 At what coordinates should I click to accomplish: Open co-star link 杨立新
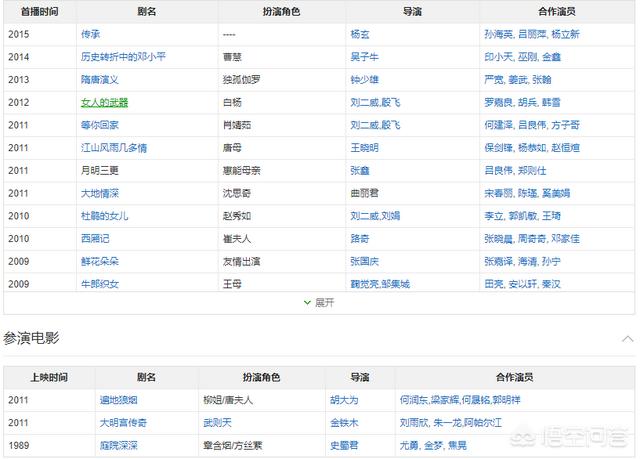coord(565,34)
